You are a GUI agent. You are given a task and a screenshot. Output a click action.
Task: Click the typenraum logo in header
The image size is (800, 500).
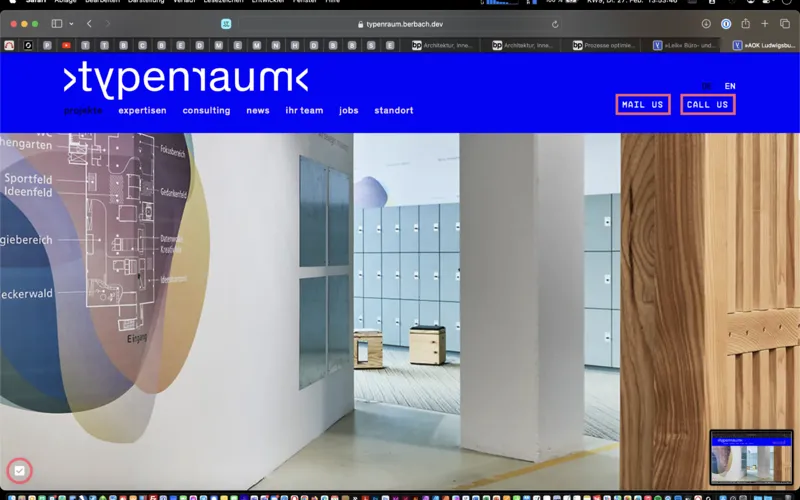coord(186,78)
